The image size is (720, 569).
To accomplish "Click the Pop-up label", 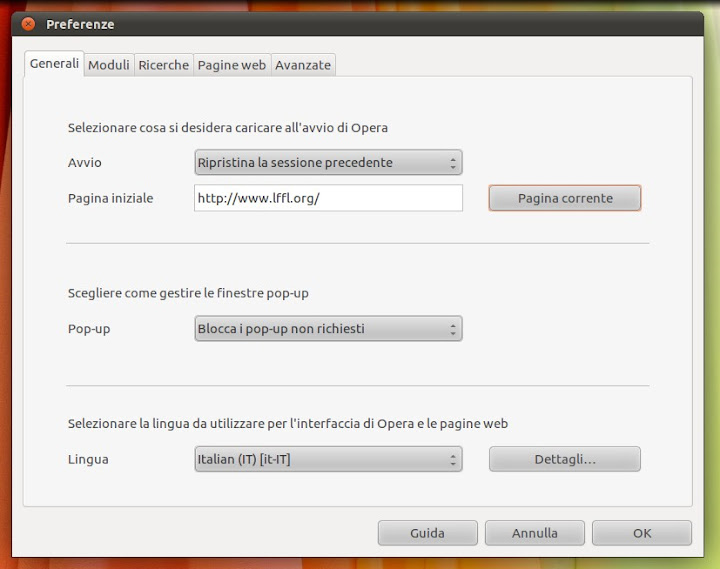I will 89,329.
